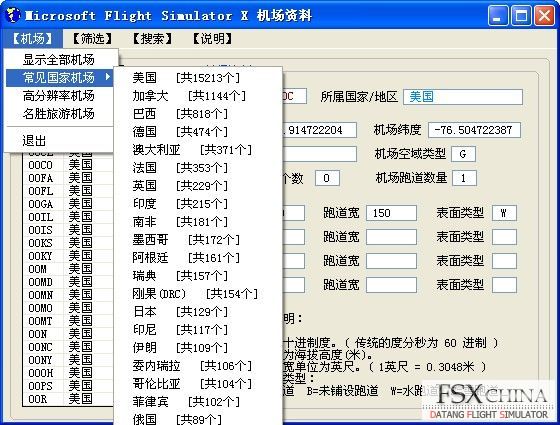Select airport row 00M in the list
Screen dimensions: 560x425
(x=68, y=269)
